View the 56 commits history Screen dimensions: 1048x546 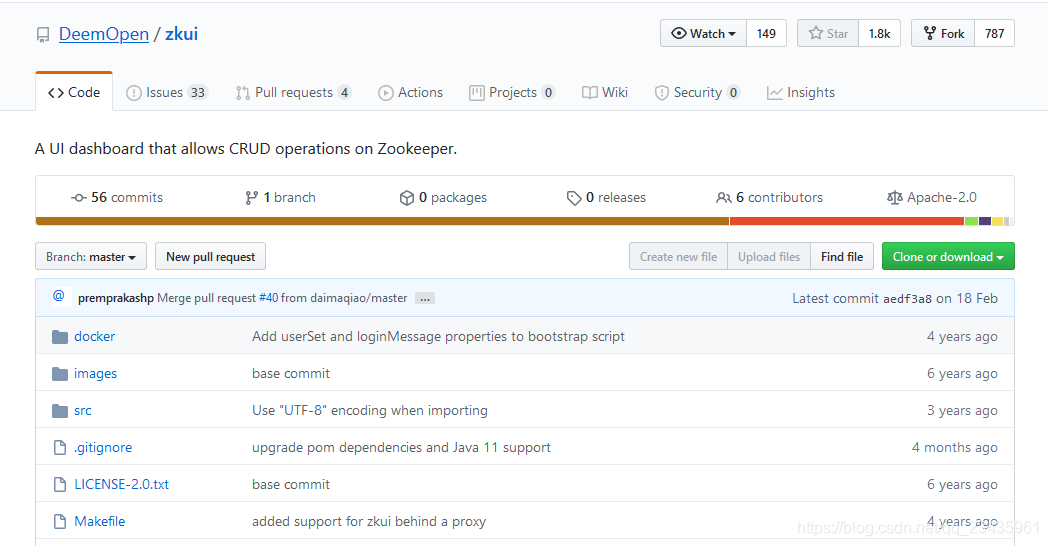pos(117,197)
